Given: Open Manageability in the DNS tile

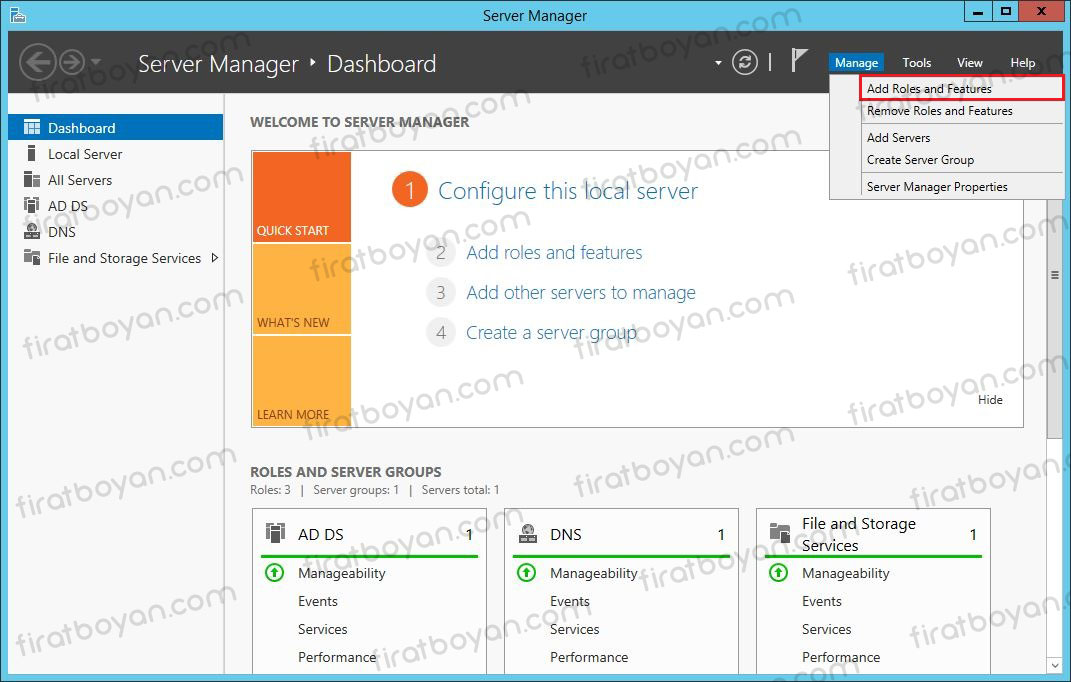Looking at the screenshot, I should [x=594, y=573].
